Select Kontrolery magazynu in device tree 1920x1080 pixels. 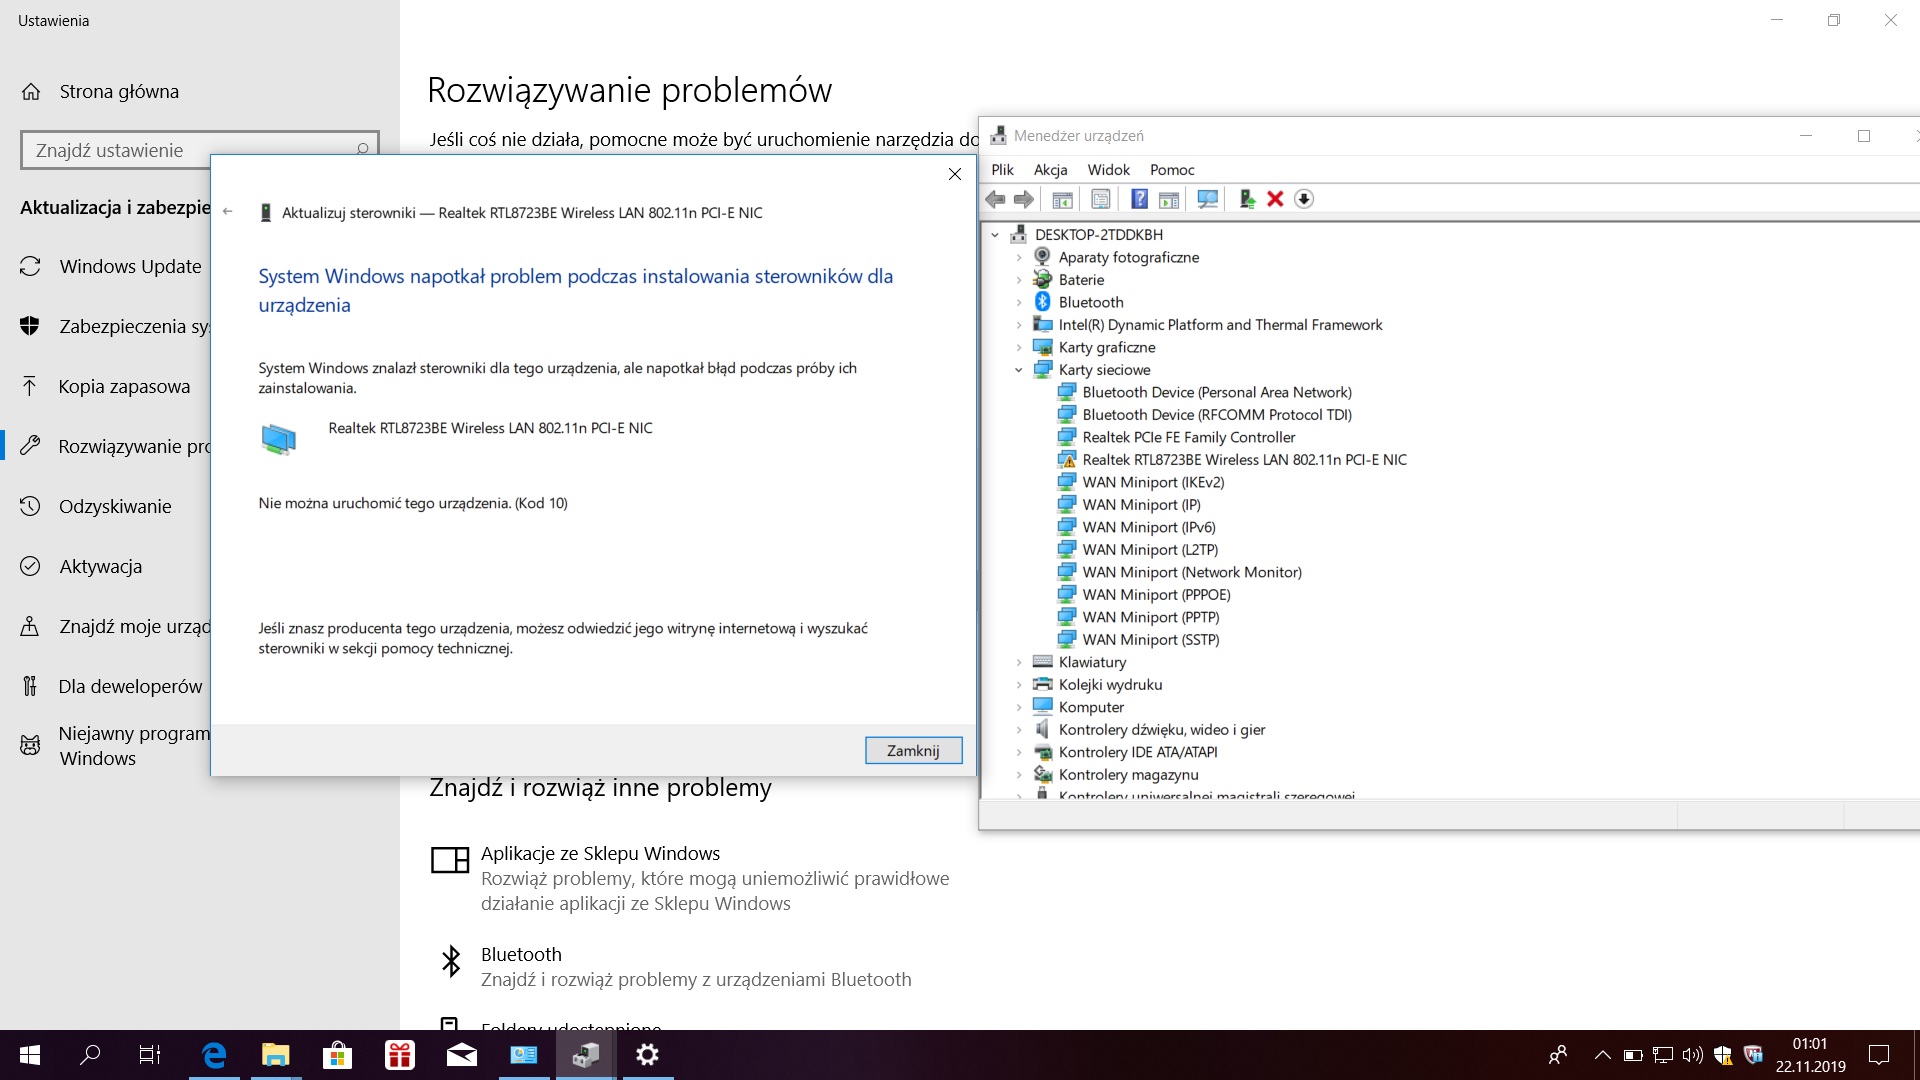tap(1128, 775)
